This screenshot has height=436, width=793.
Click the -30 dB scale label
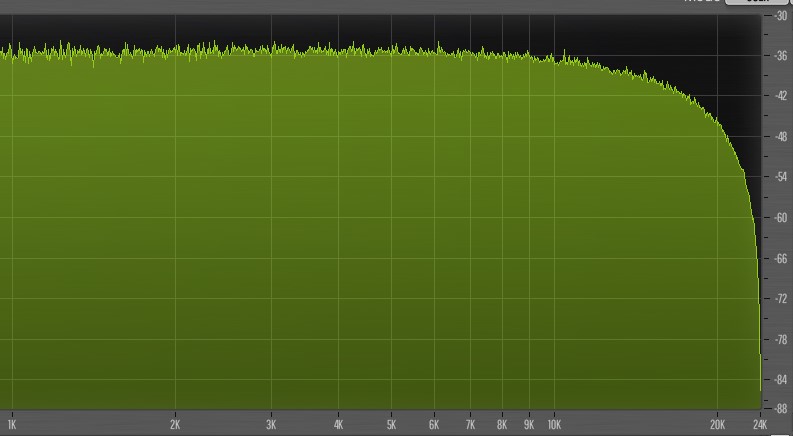coord(779,16)
